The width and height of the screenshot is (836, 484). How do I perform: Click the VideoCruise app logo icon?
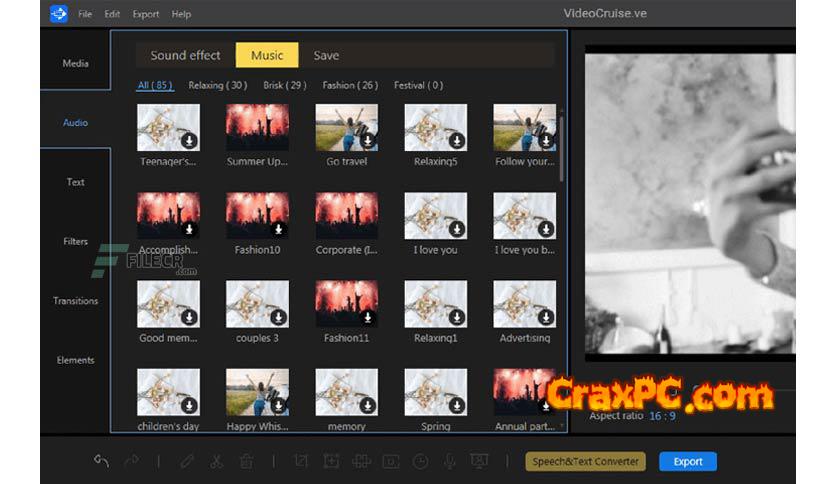click(x=58, y=14)
